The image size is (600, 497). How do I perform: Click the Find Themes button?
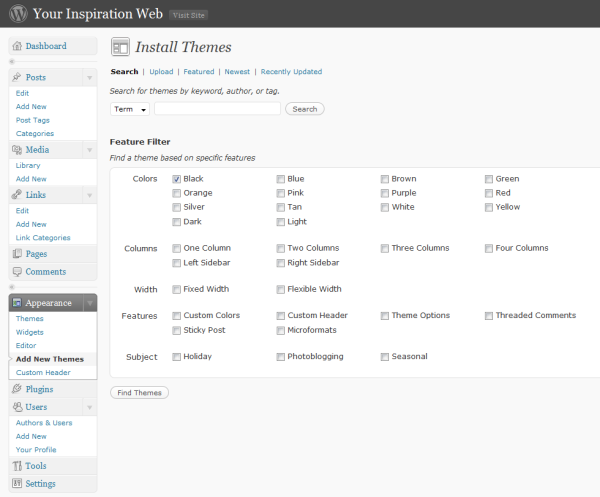[x=139, y=393]
